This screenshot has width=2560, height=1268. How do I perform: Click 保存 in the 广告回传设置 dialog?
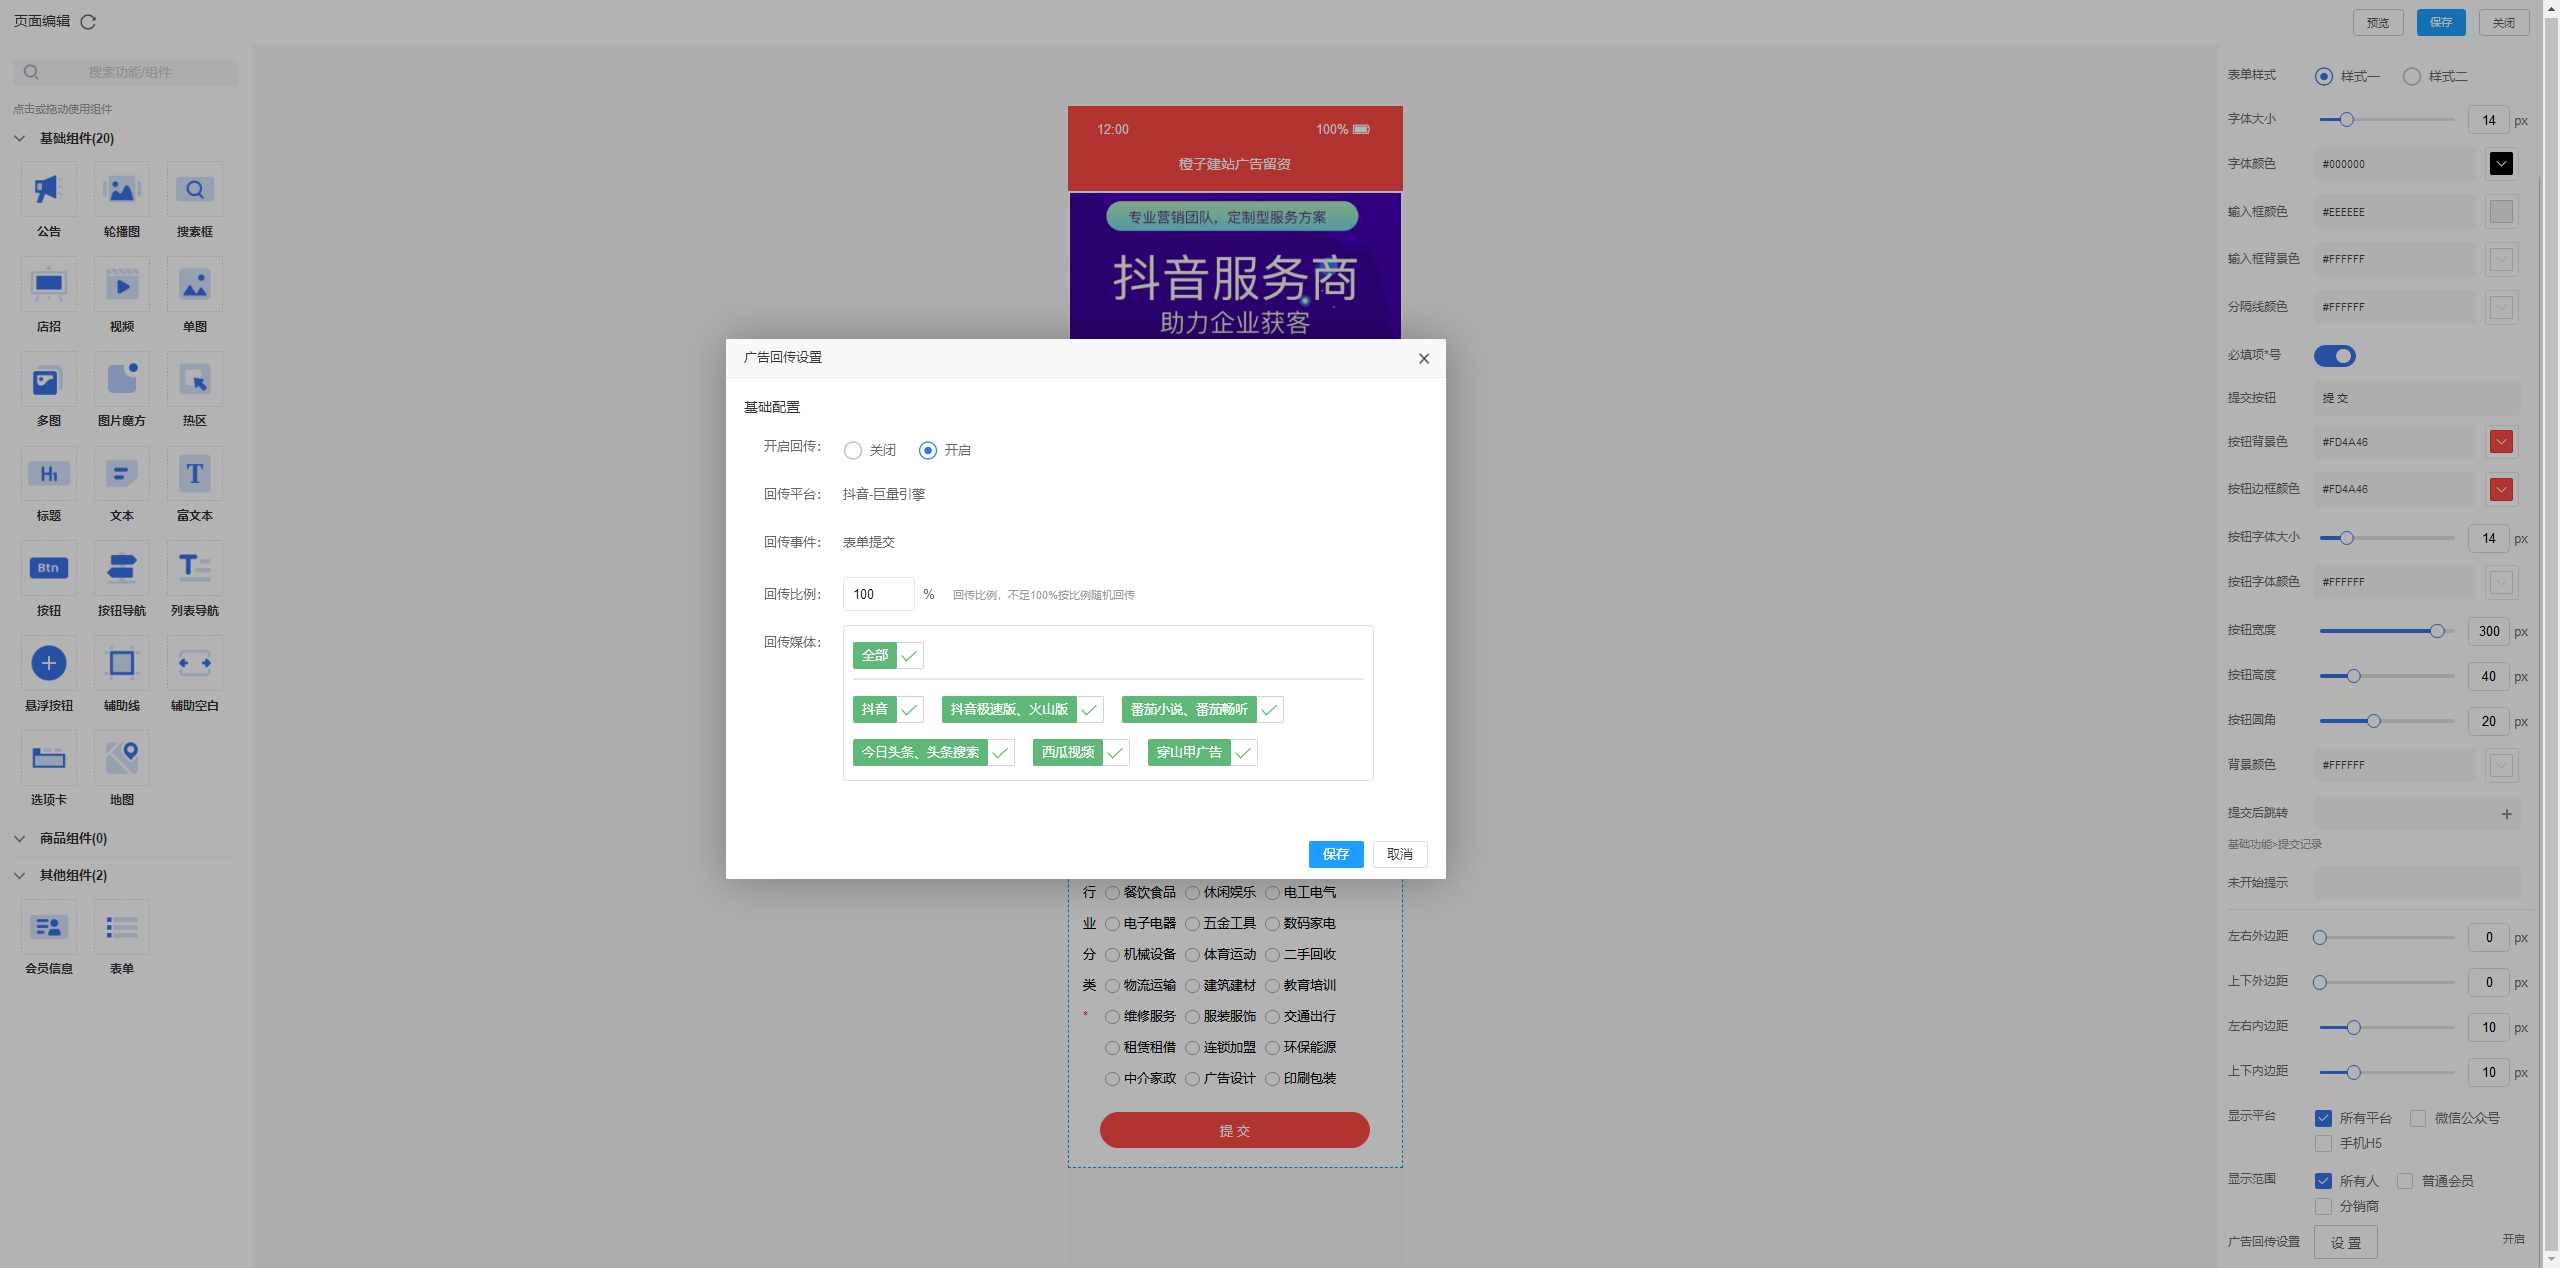pyautogui.click(x=1335, y=854)
